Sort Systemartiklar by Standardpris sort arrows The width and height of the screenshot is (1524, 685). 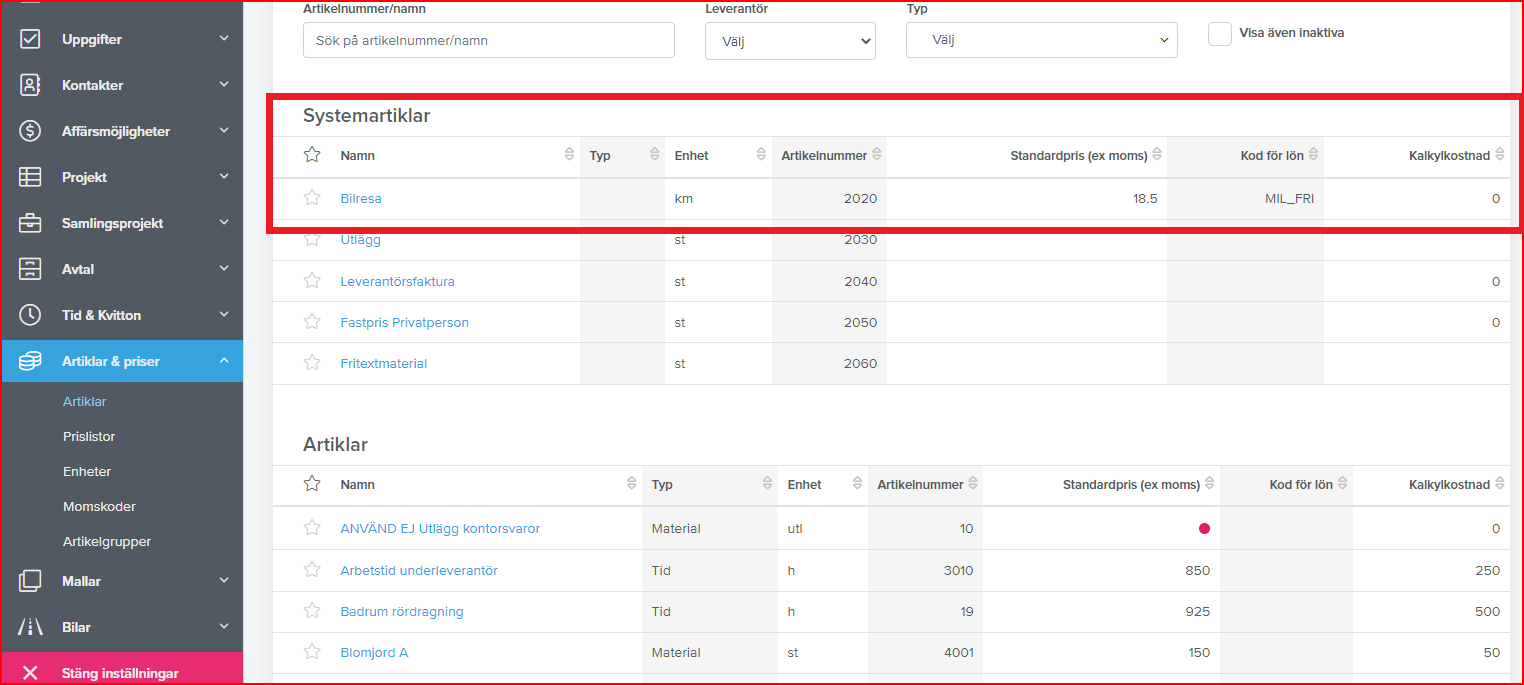[x=1157, y=155]
